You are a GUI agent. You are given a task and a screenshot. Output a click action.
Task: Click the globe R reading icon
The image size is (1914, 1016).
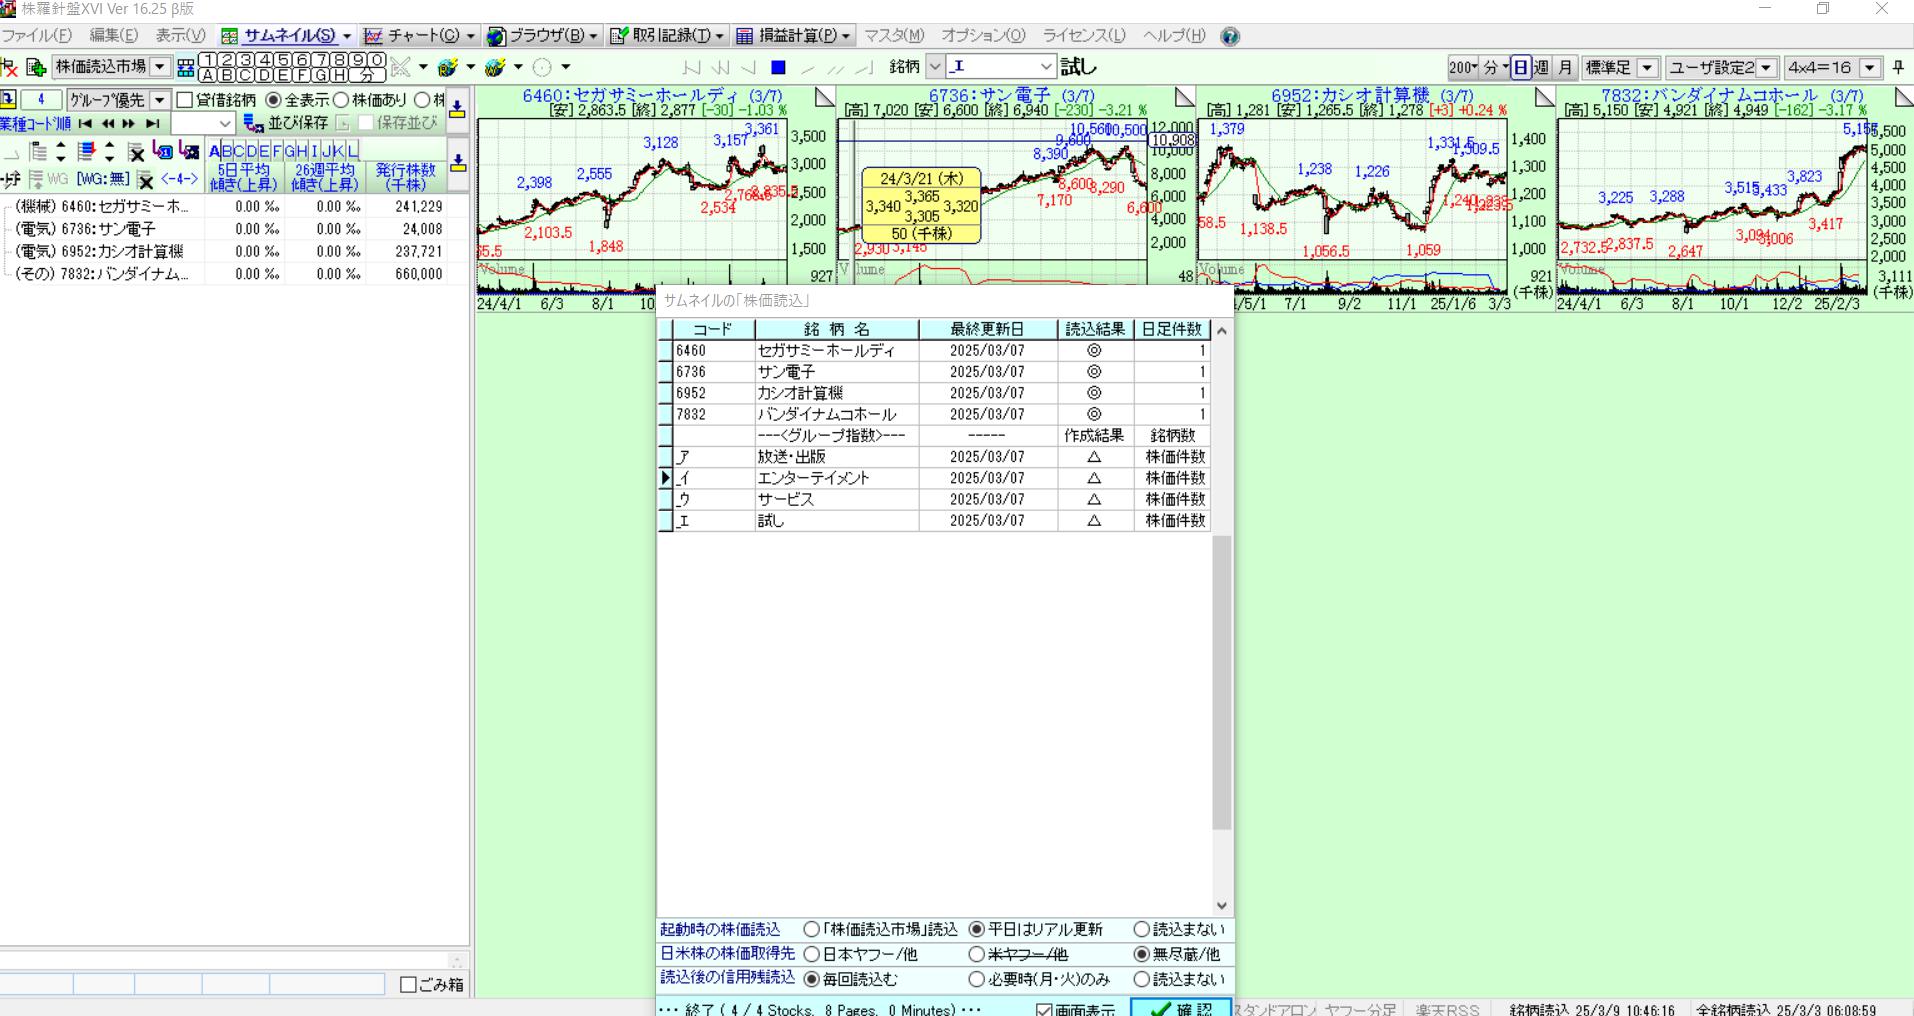click(447, 68)
